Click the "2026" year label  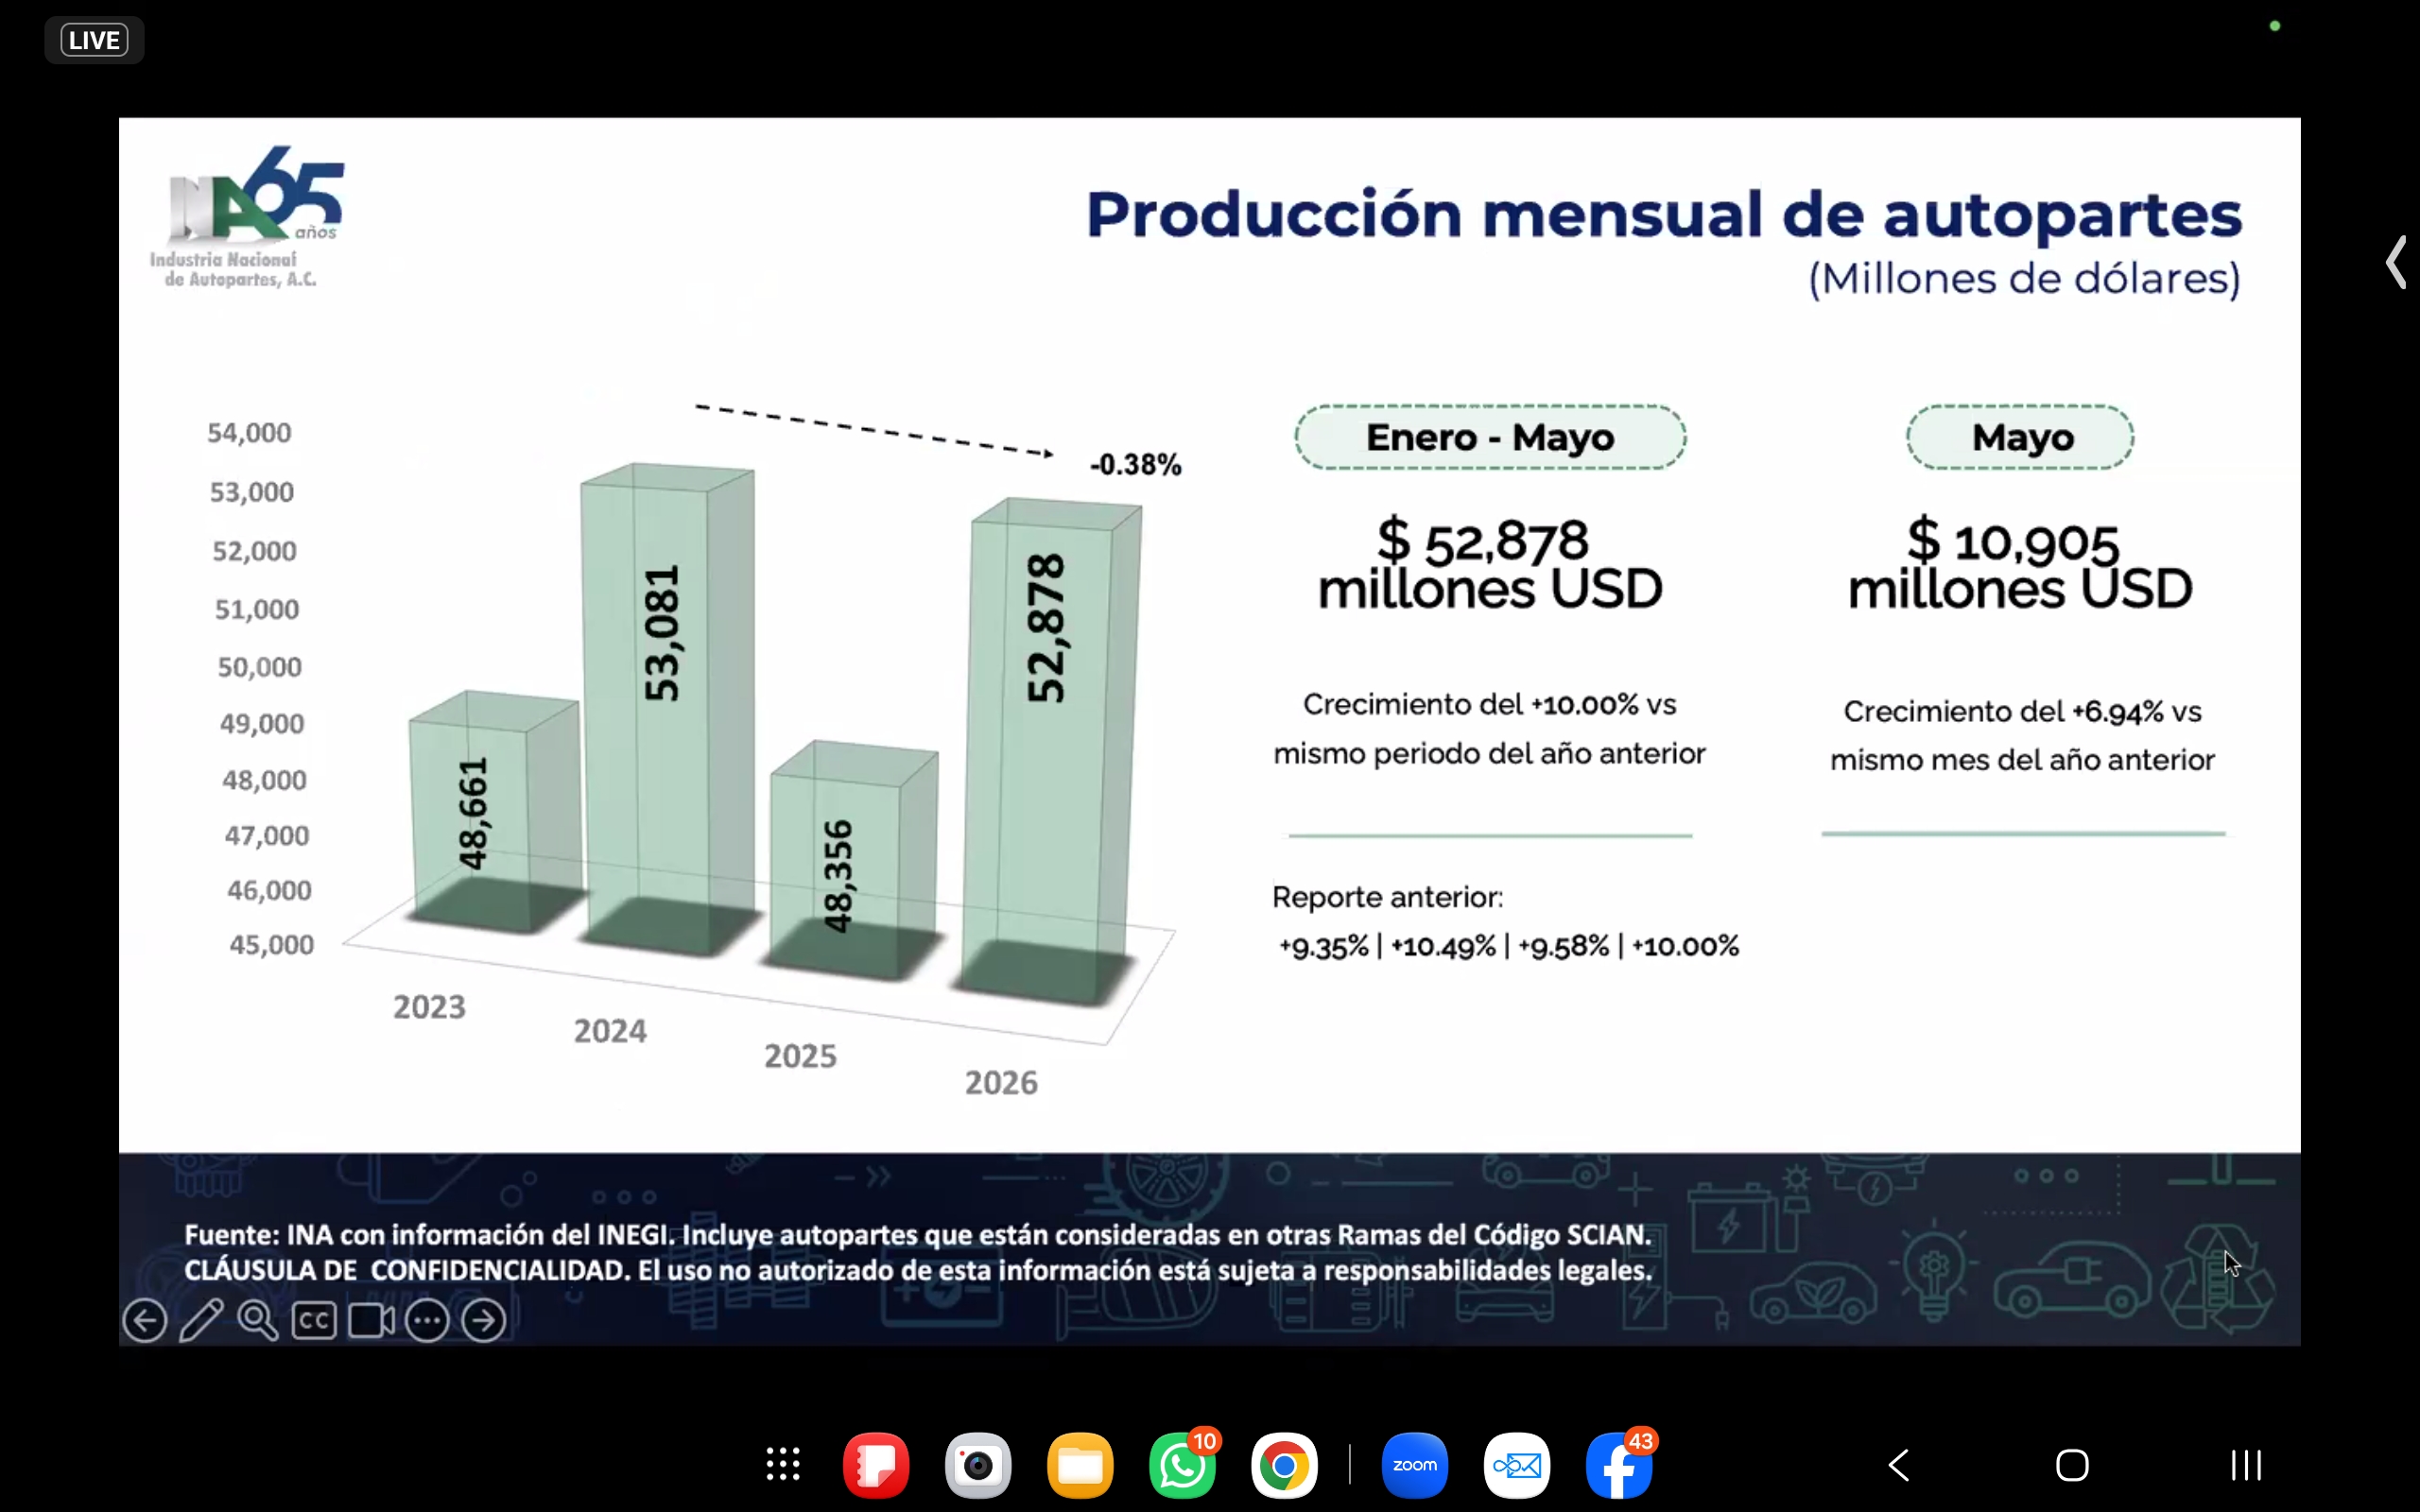pyautogui.click(x=1001, y=1083)
